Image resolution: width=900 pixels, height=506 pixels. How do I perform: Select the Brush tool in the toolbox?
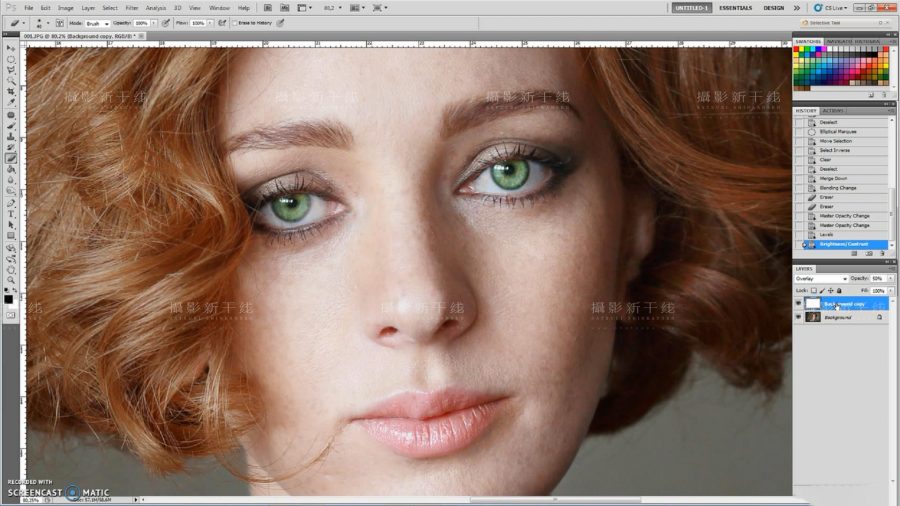pyautogui.click(x=11, y=126)
